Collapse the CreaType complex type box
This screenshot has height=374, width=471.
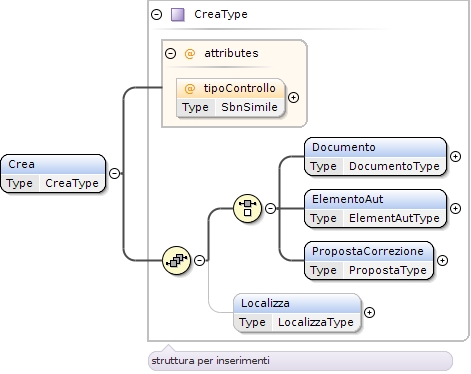[x=156, y=14]
